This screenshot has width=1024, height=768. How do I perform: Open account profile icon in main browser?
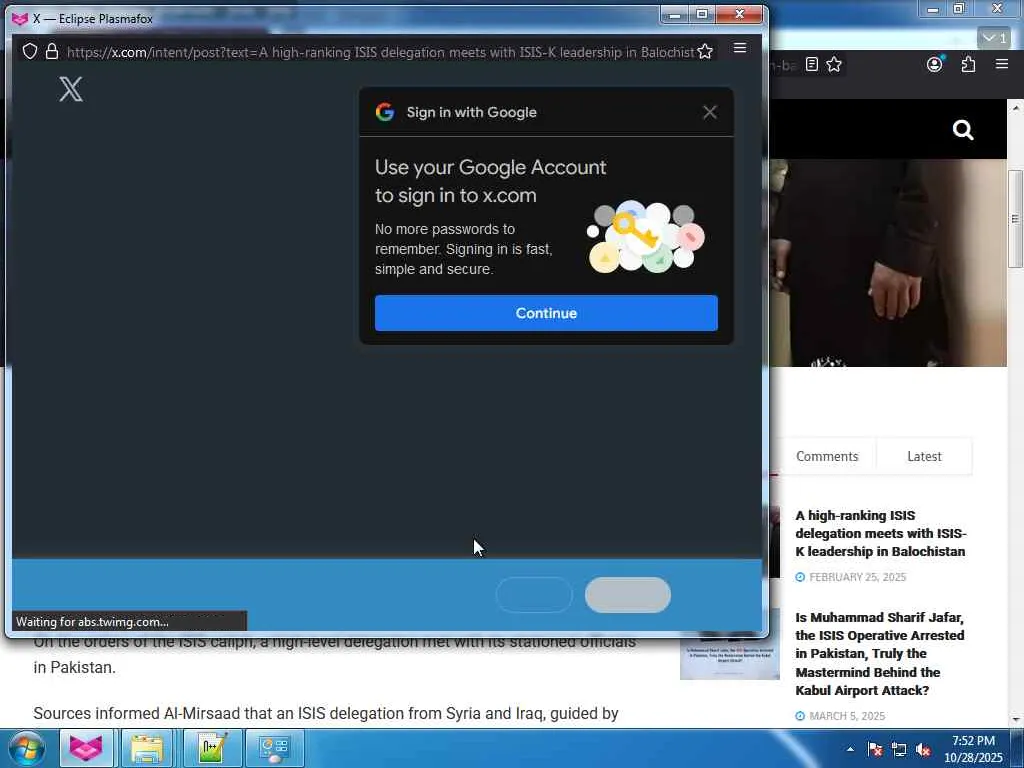point(935,64)
